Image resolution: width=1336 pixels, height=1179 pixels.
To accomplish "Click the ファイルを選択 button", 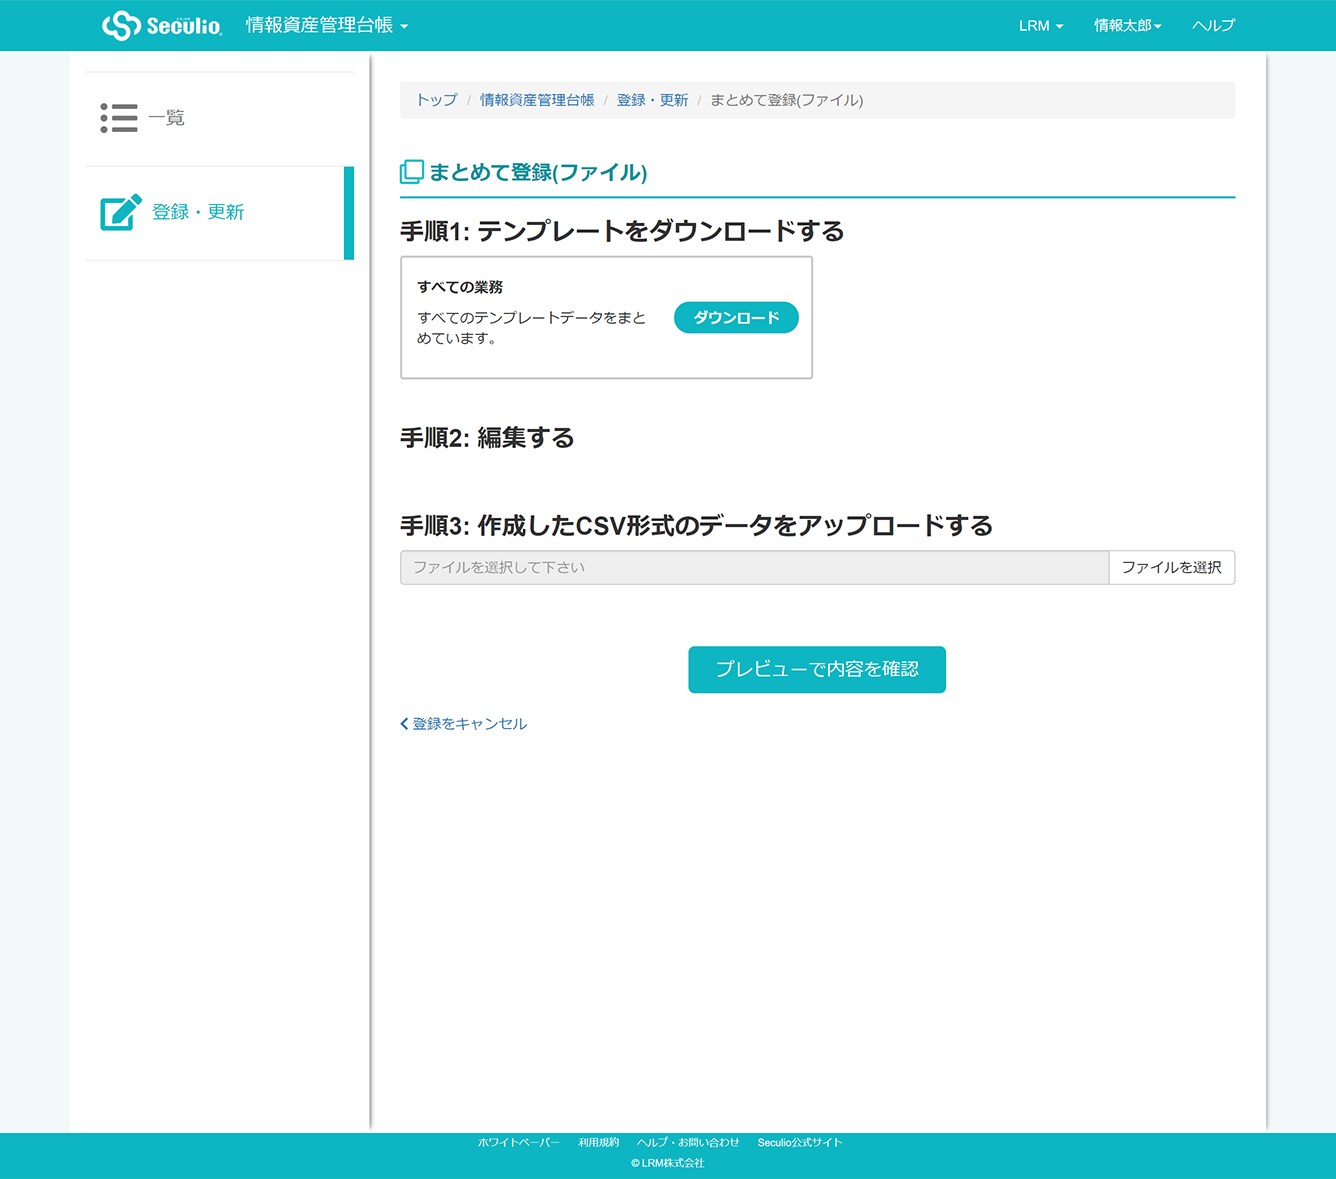I will tap(1171, 567).
